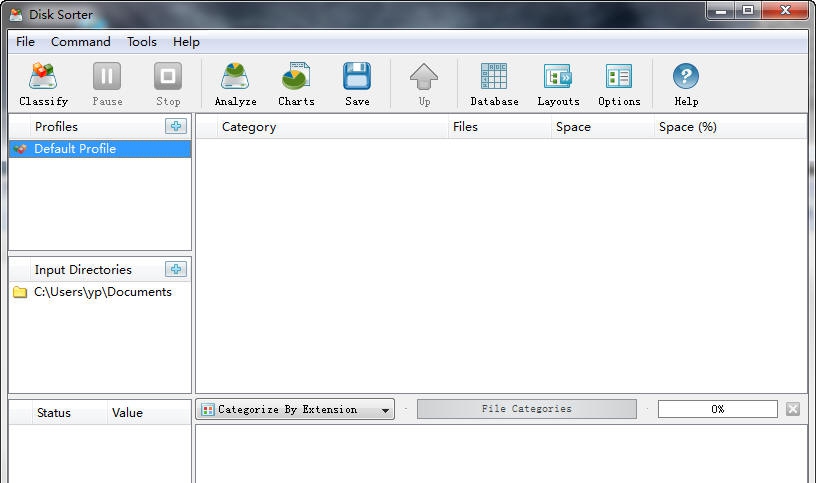Sort by the Space column header
The height and width of the screenshot is (483, 816).
point(603,126)
